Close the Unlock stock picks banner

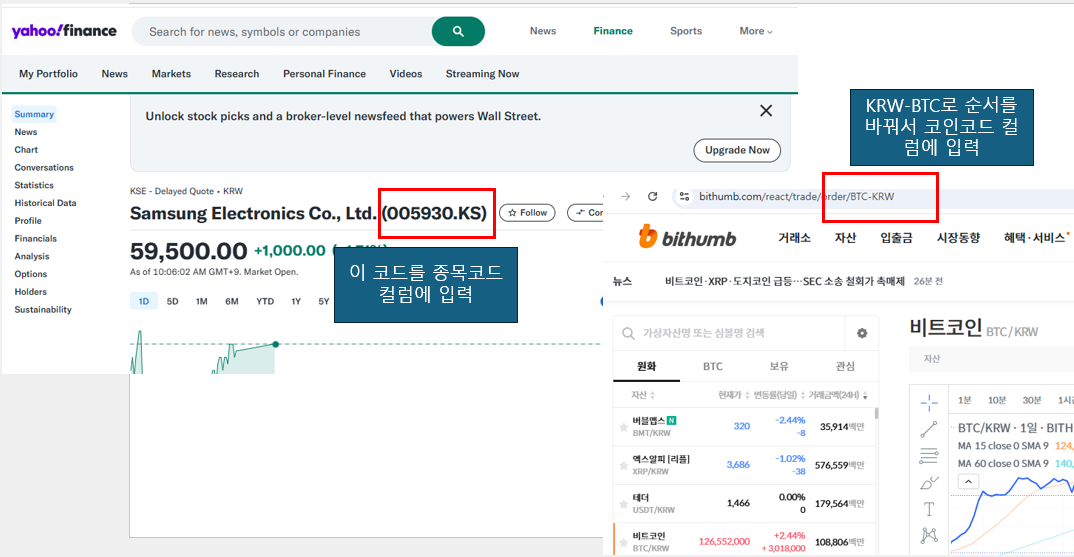[766, 111]
